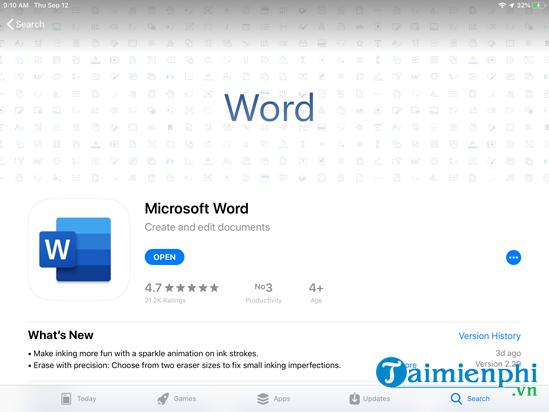This screenshot has width=549, height=412.
Task: Open the No3 Productivity ranking
Action: pos(263,293)
